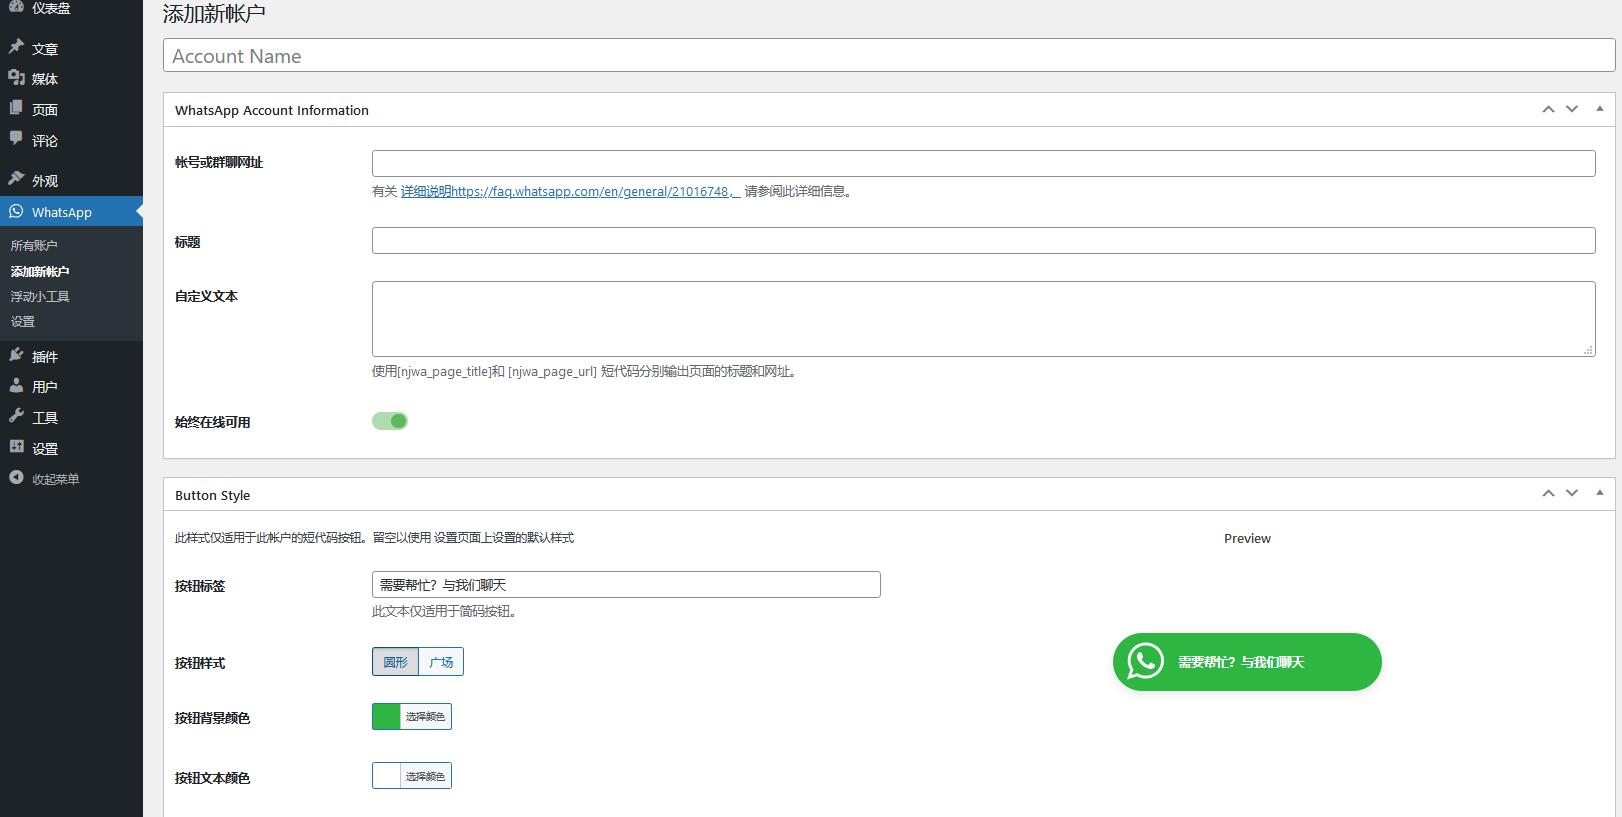This screenshot has height=817, width=1622.
Task: Collapse the WhatsApp Account Information panel
Action: (1599, 109)
